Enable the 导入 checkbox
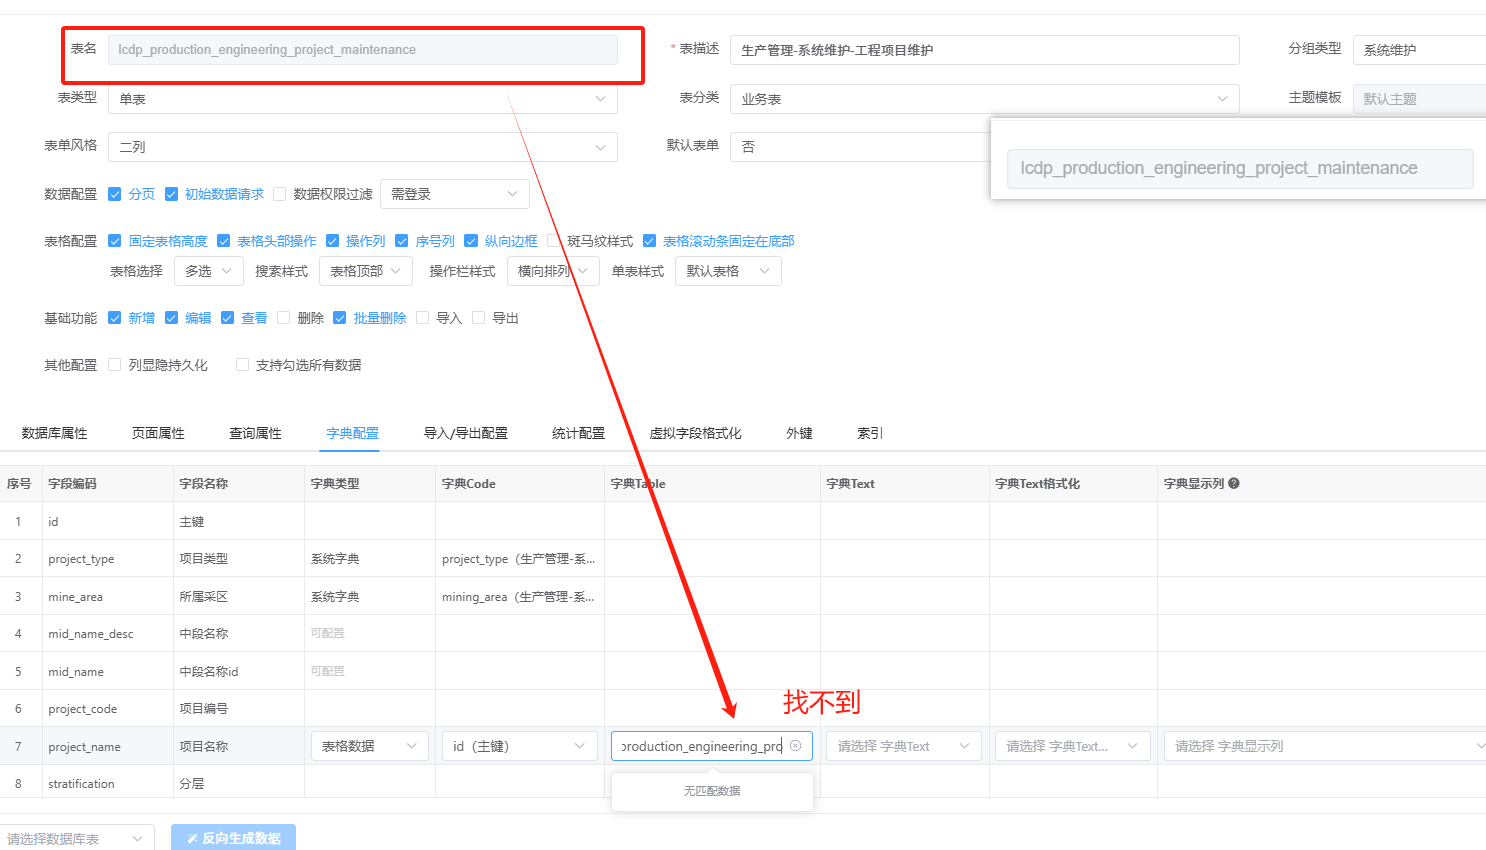Viewport: 1486px width, 850px height. [x=423, y=318]
